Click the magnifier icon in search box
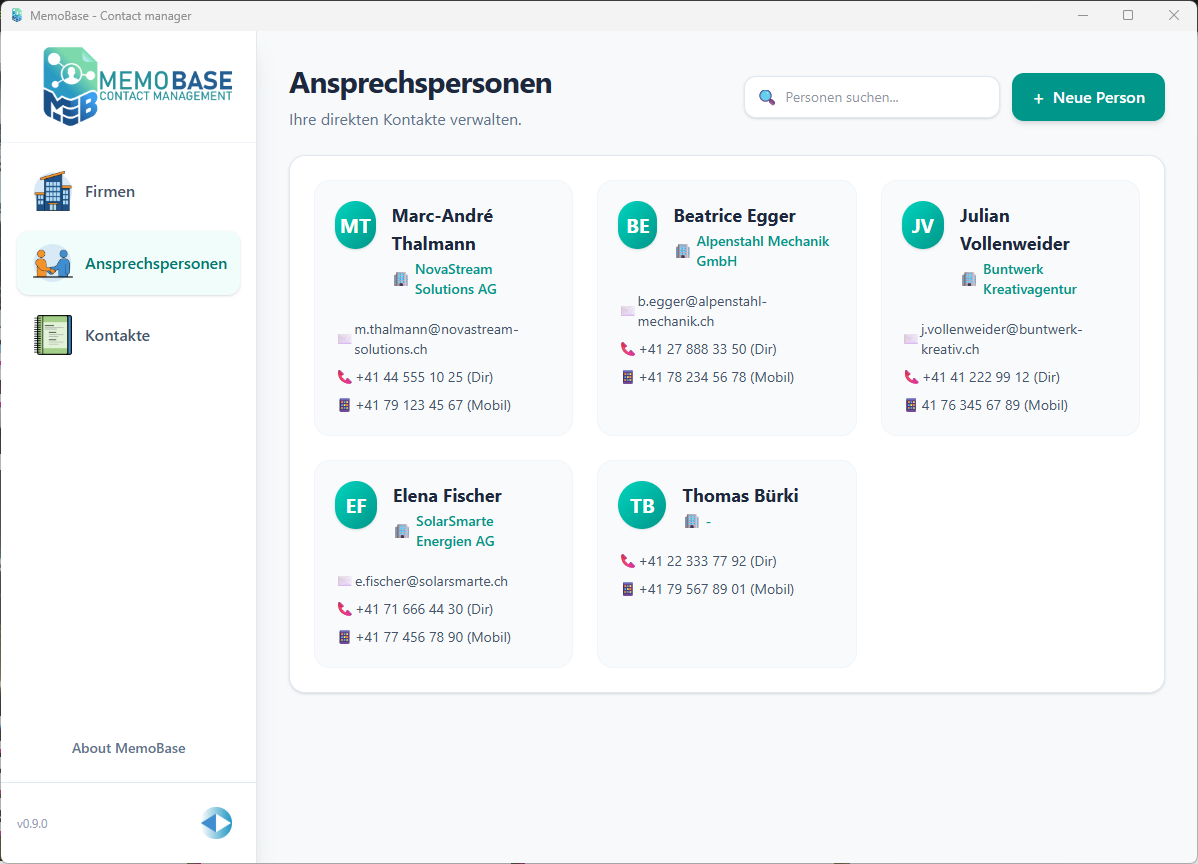The width and height of the screenshot is (1198, 864). pyautogui.click(x=766, y=97)
